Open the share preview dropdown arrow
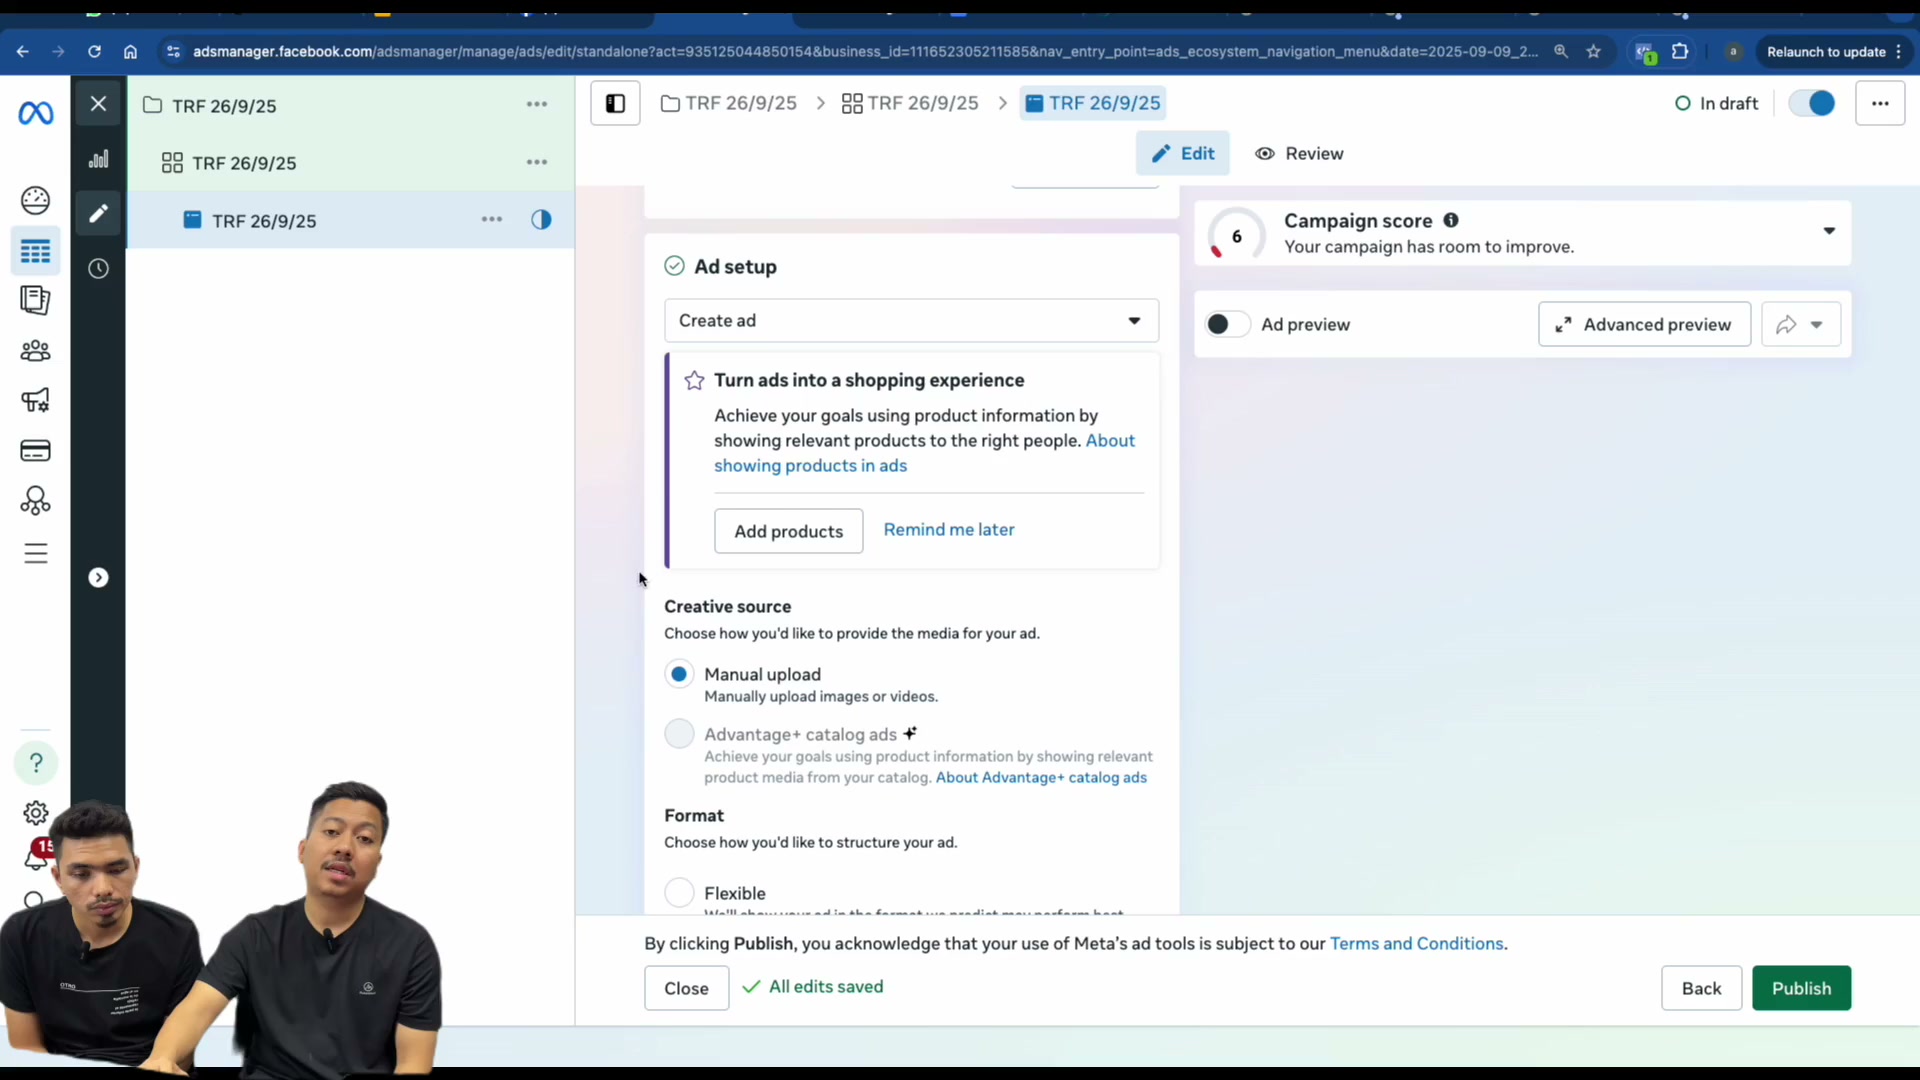The image size is (1920, 1080). [x=1817, y=325]
